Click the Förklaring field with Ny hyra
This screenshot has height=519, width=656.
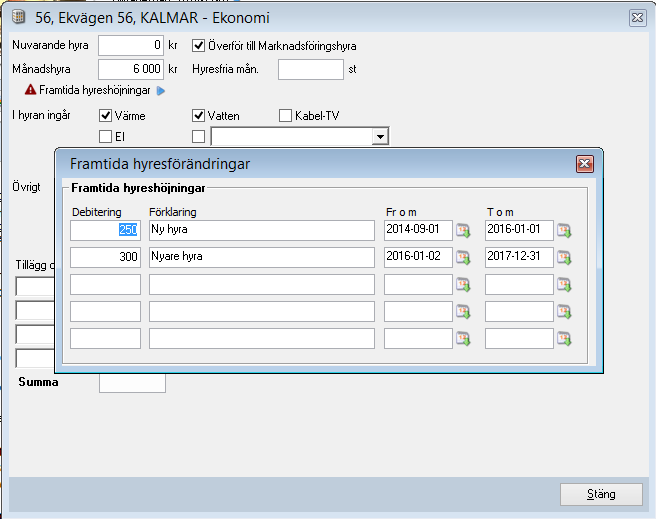[262, 230]
